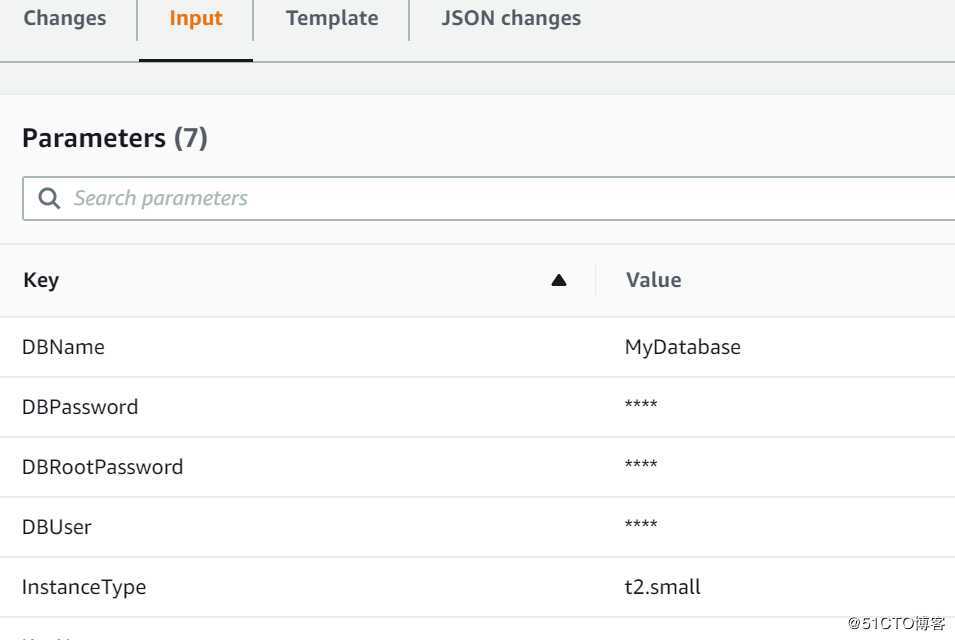The image size is (955, 640).
Task: Click masked value in DBPassword row
Action: pyautogui.click(x=641, y=404)
